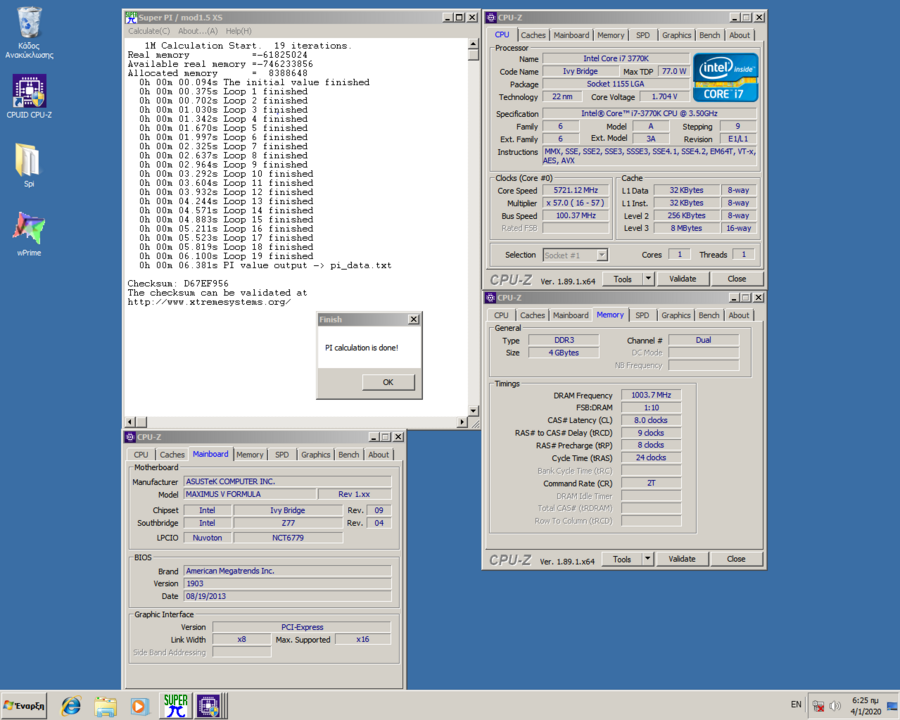Open File Explorer from the taskbar
900x720 pixels.
point(106,706)
